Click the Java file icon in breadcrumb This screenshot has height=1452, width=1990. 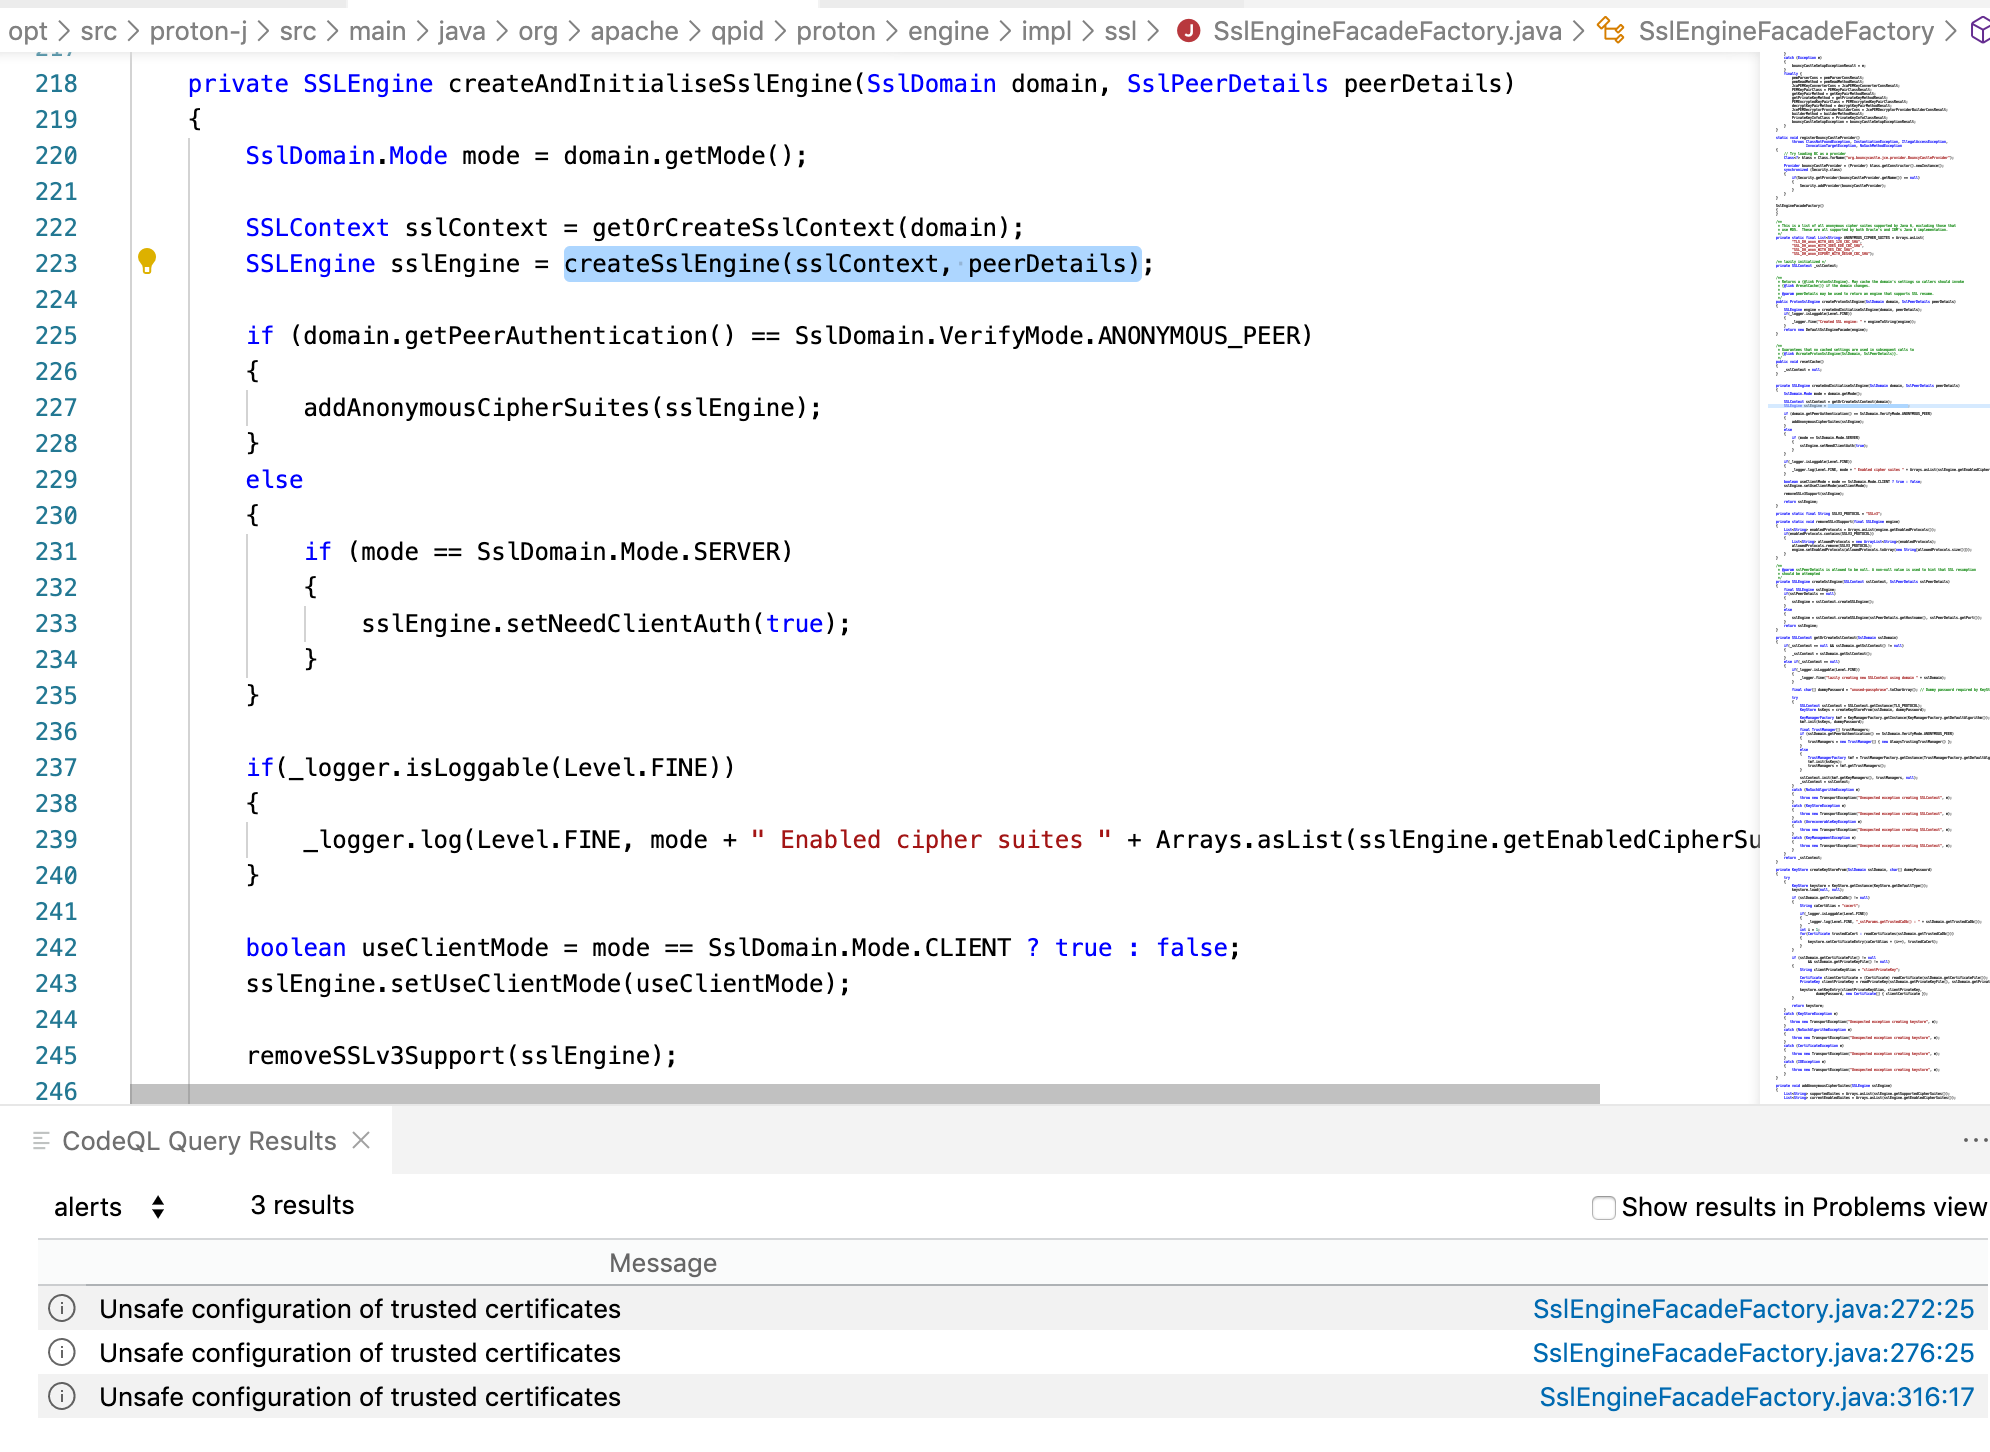[x=1188, y=31]
